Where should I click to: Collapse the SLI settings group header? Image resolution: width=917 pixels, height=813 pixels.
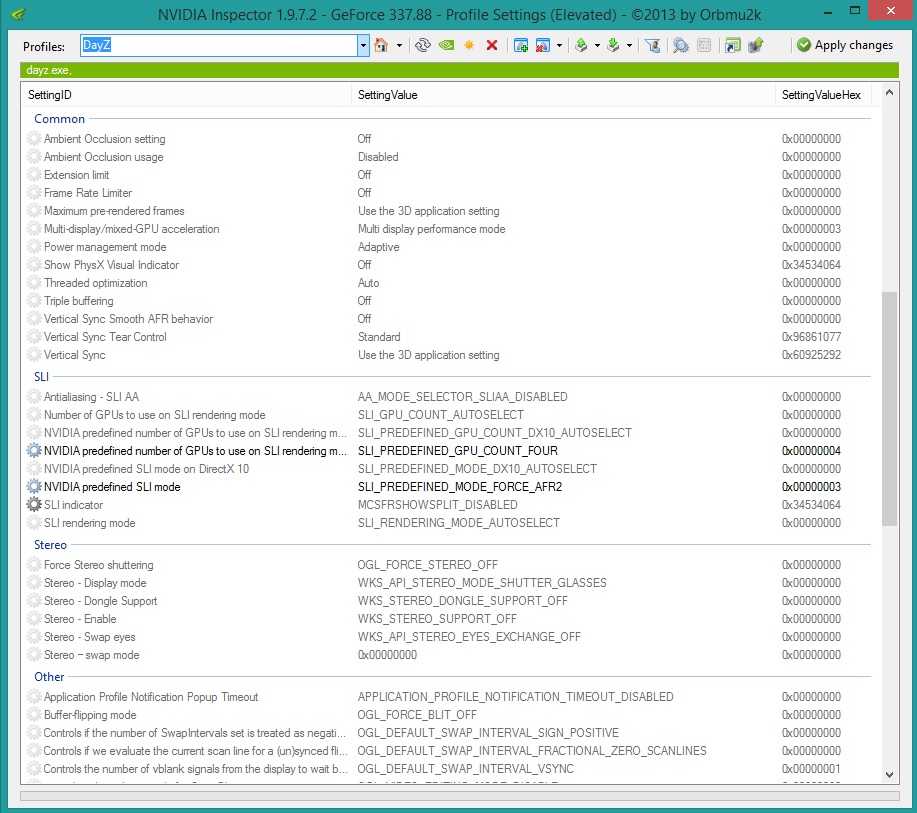point(41,377)
